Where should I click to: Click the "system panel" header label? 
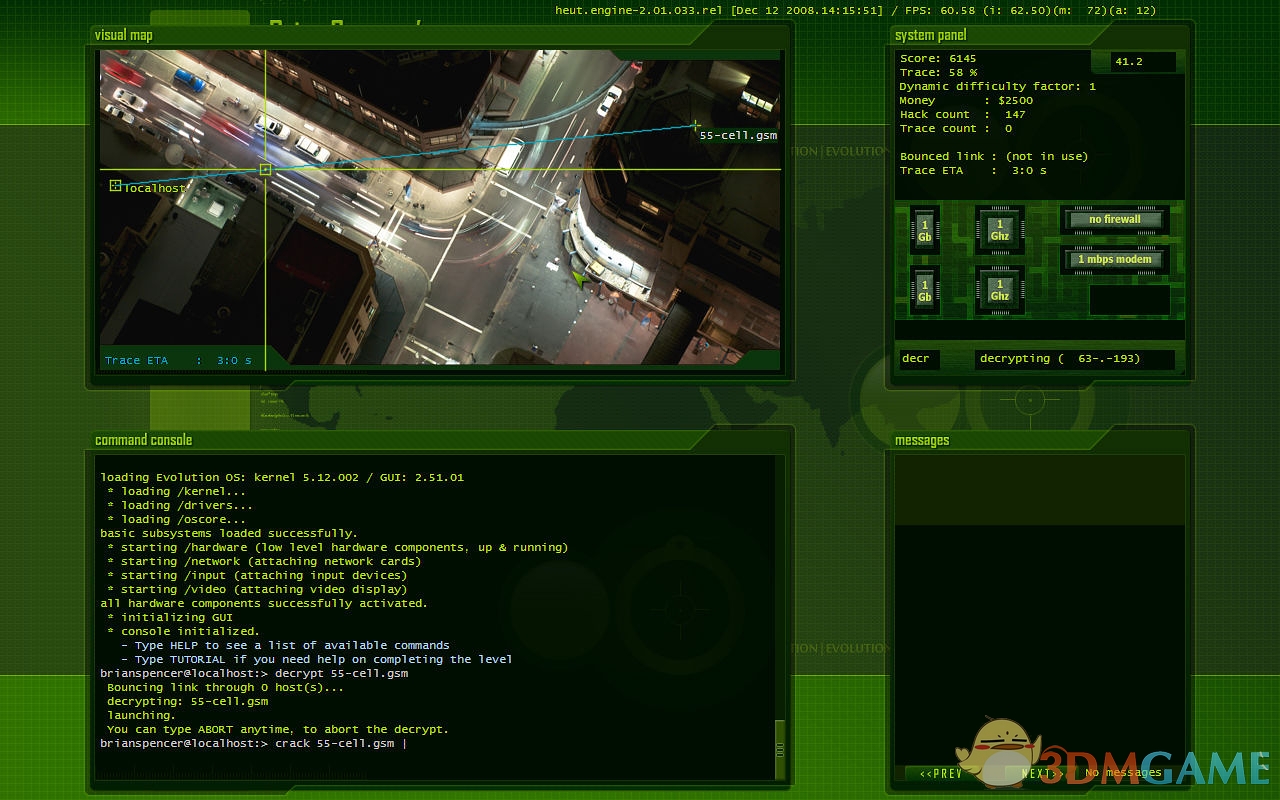click(930, 35)
